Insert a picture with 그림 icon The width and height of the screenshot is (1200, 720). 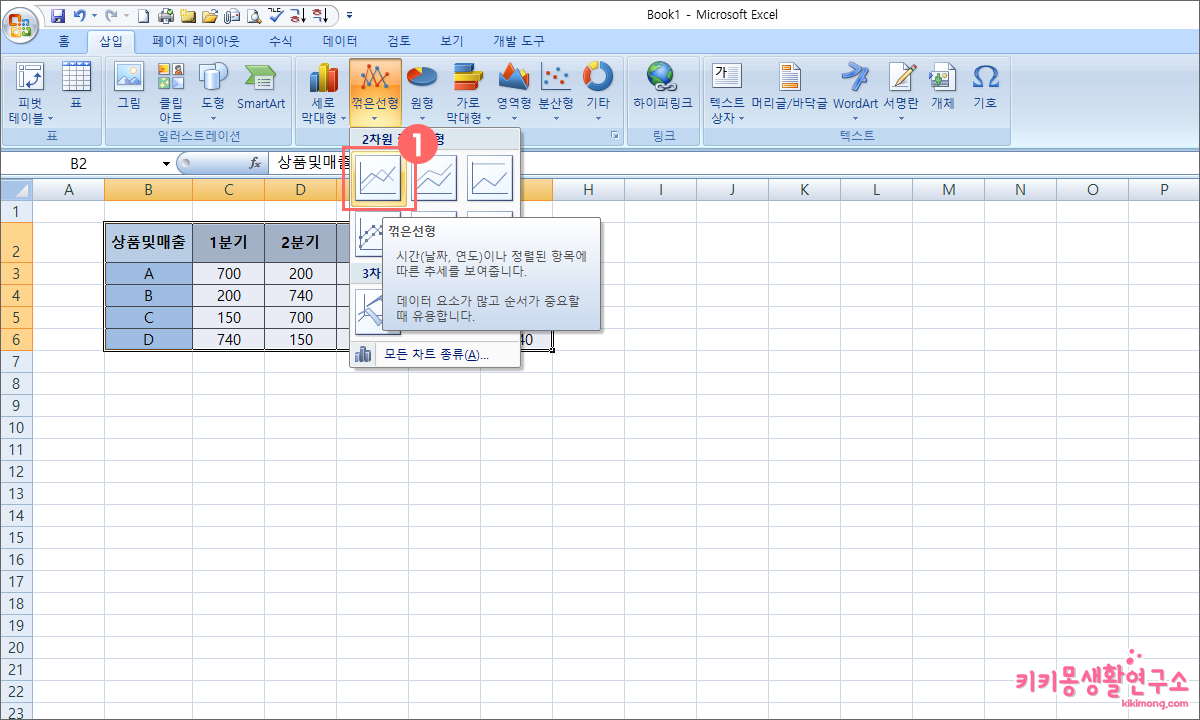(129, 78)
